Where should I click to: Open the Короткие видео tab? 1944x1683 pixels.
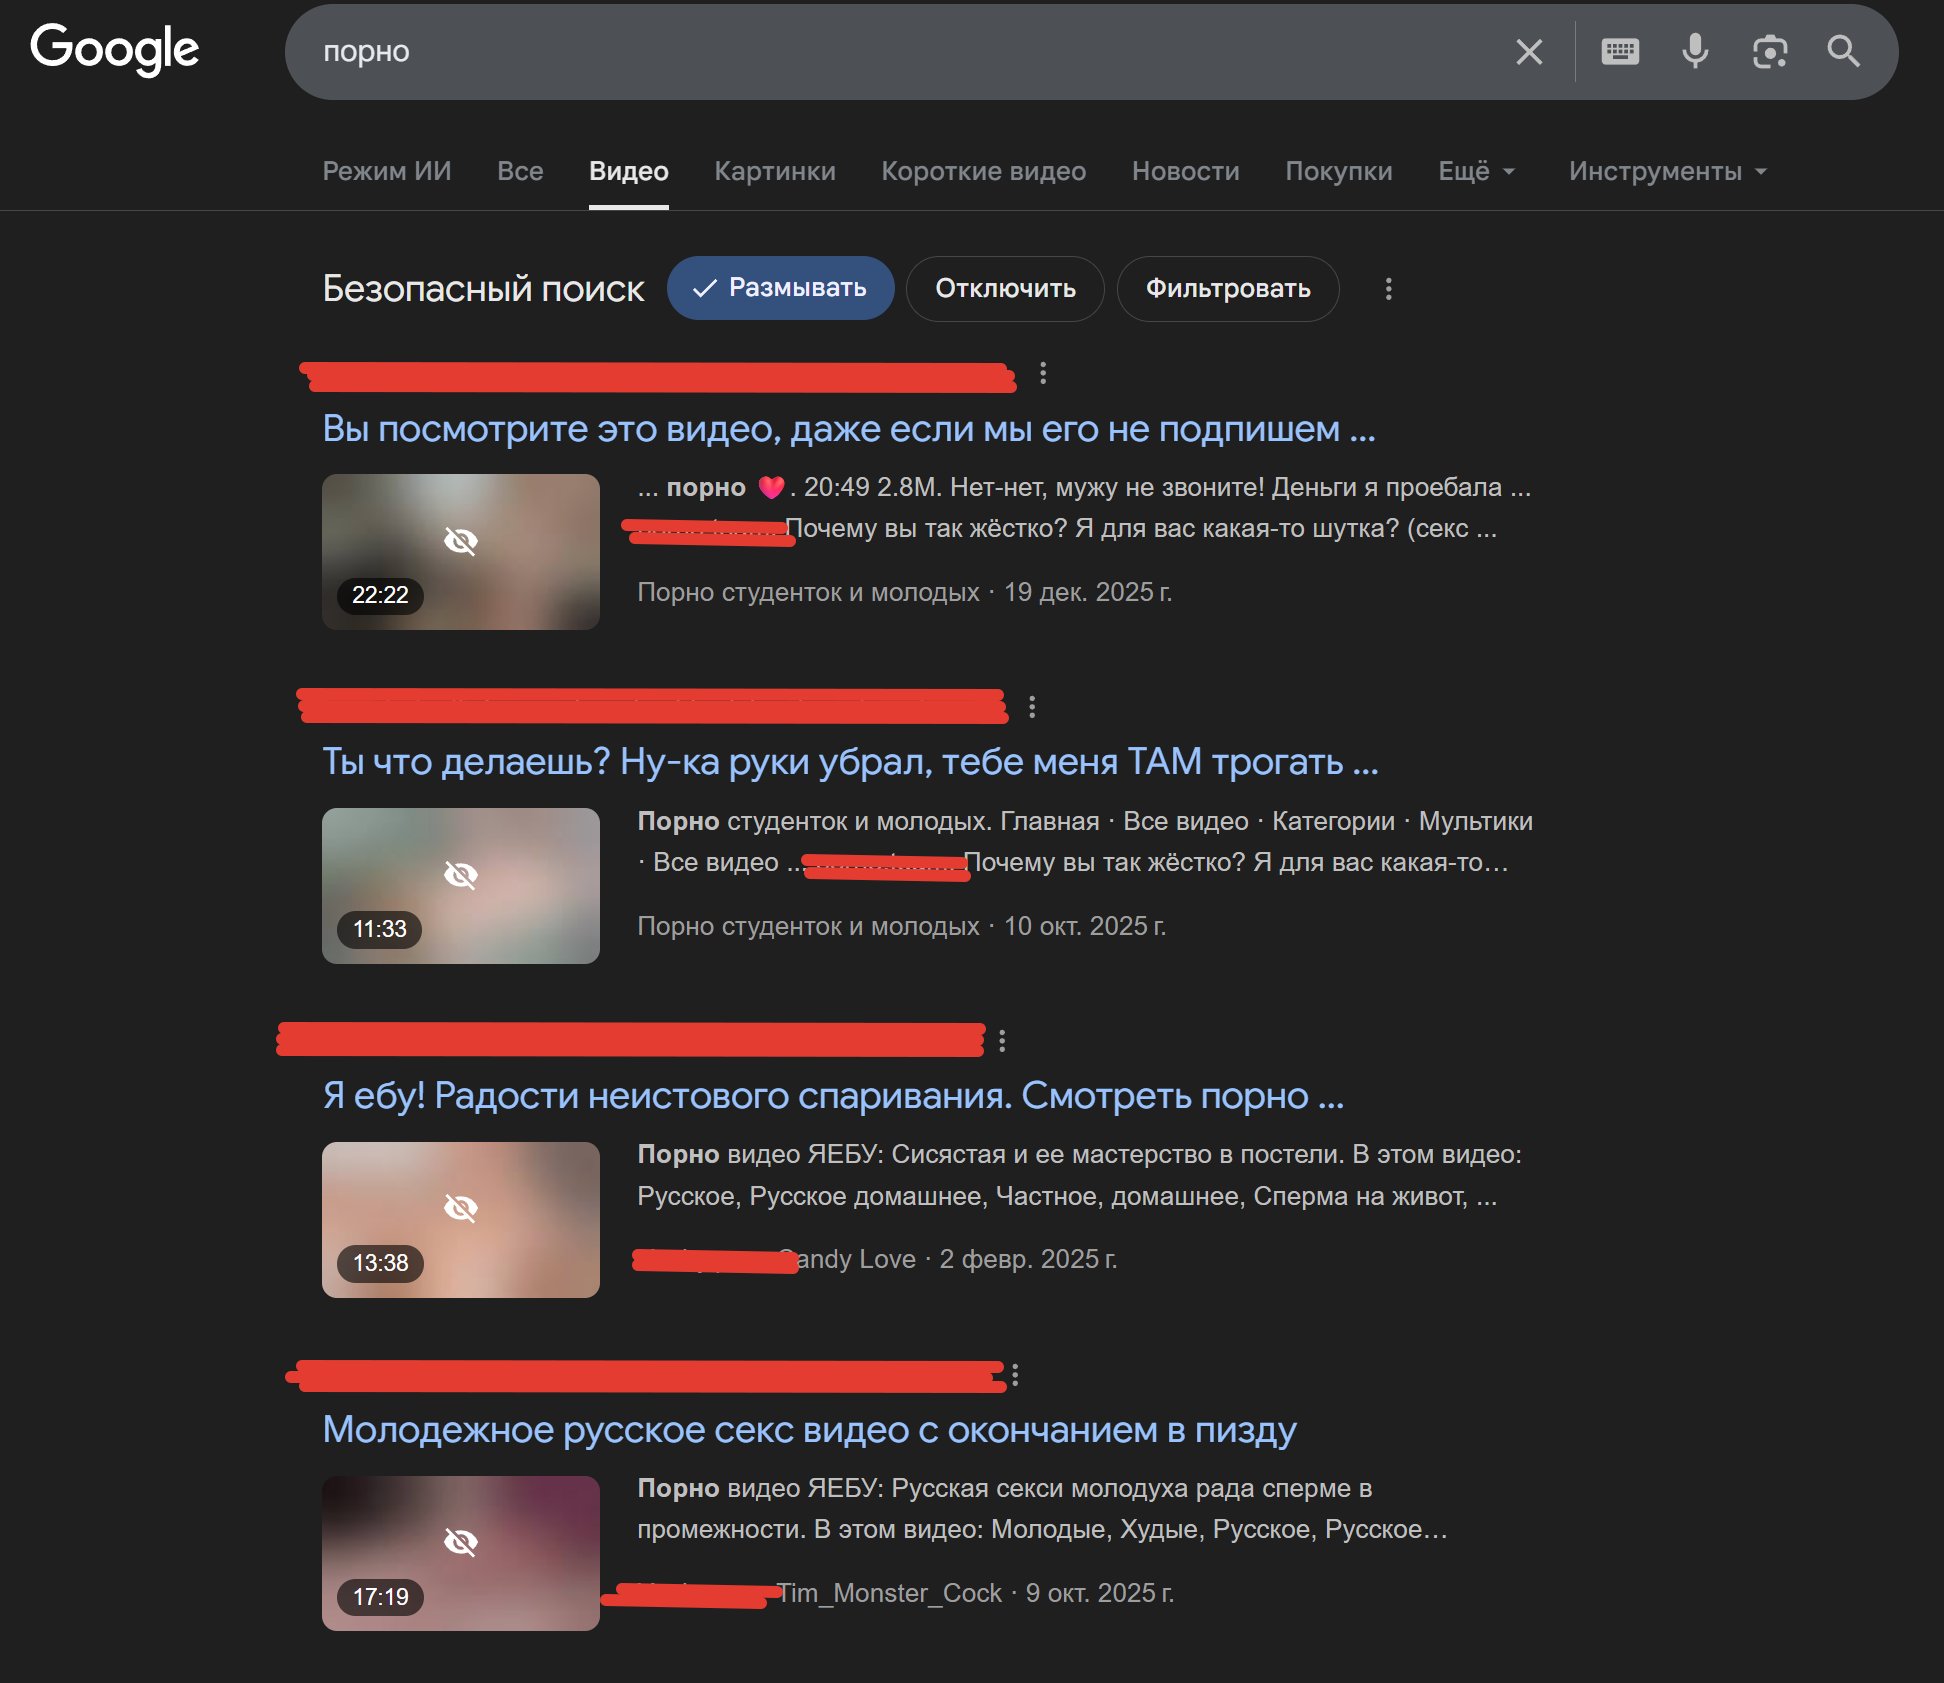pos(983,171)
